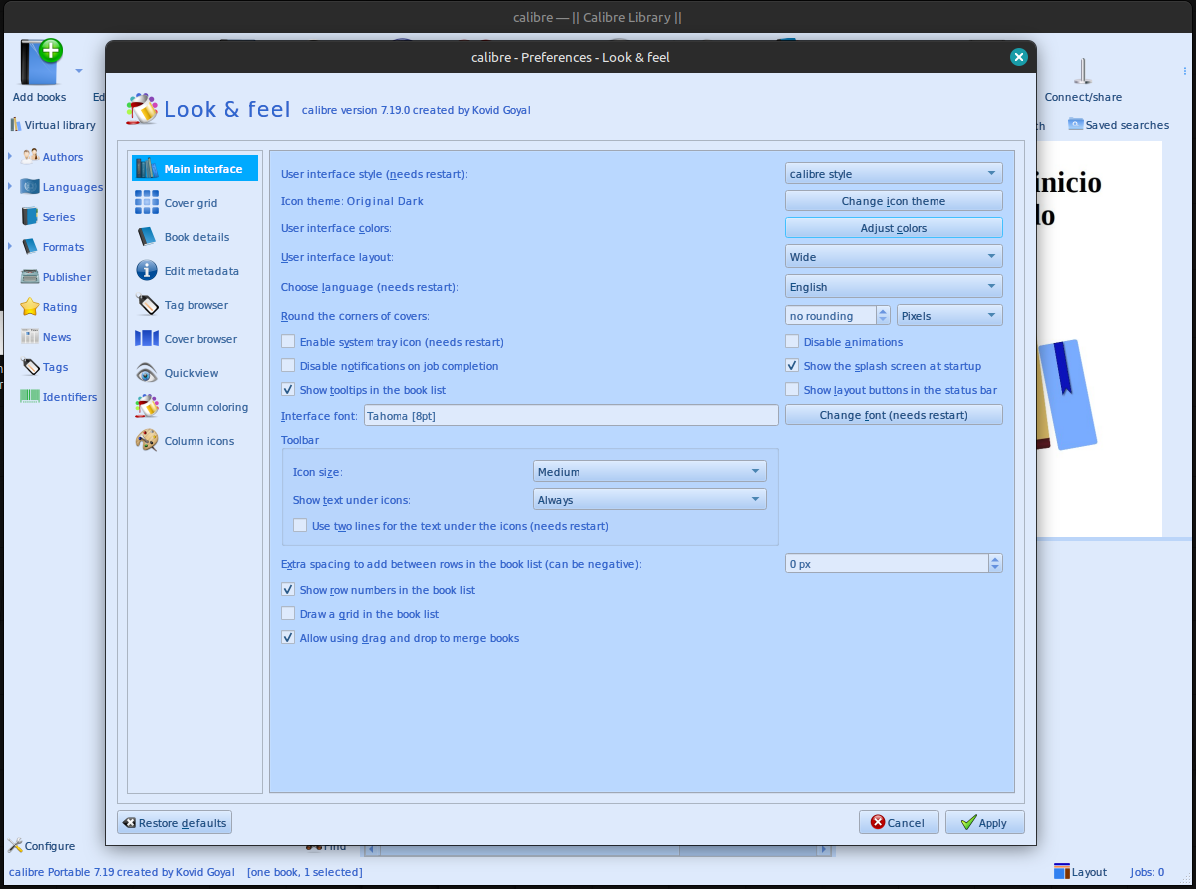Click the Column coloring icon
1196x889 pixels.
click(x=147, y=406)
